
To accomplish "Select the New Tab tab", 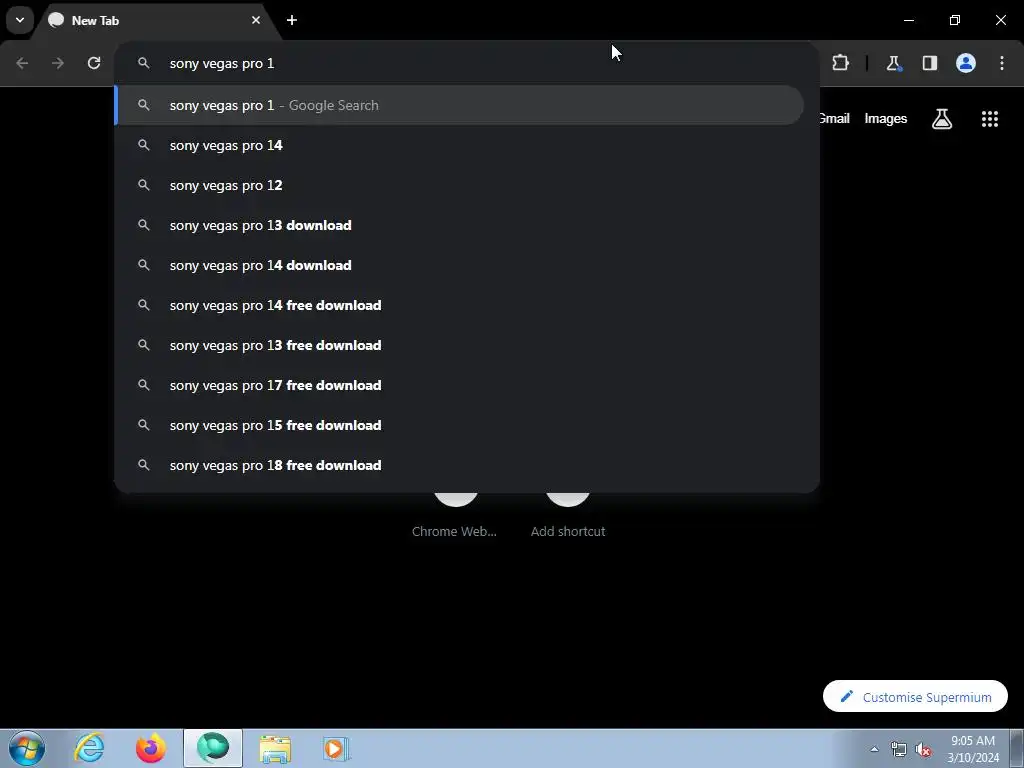I will (153, 20).
